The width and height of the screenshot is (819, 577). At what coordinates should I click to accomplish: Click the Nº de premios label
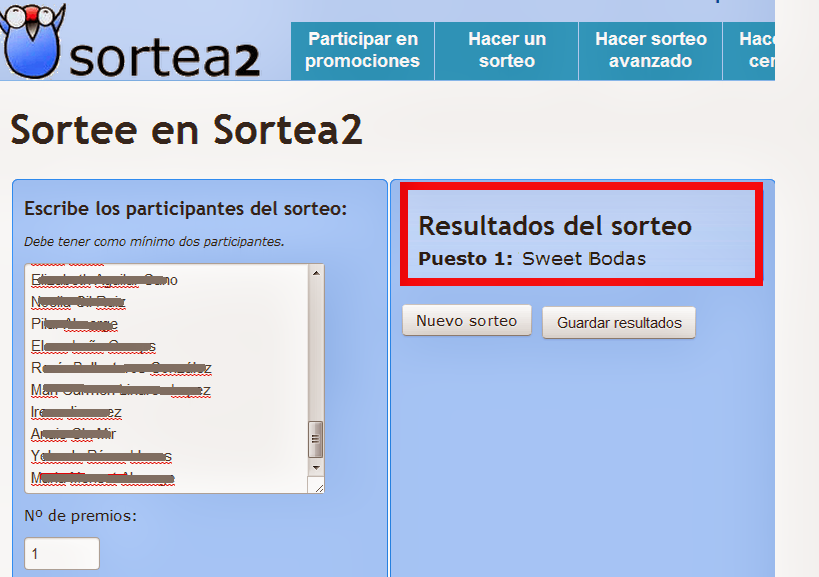click(80, 516)
